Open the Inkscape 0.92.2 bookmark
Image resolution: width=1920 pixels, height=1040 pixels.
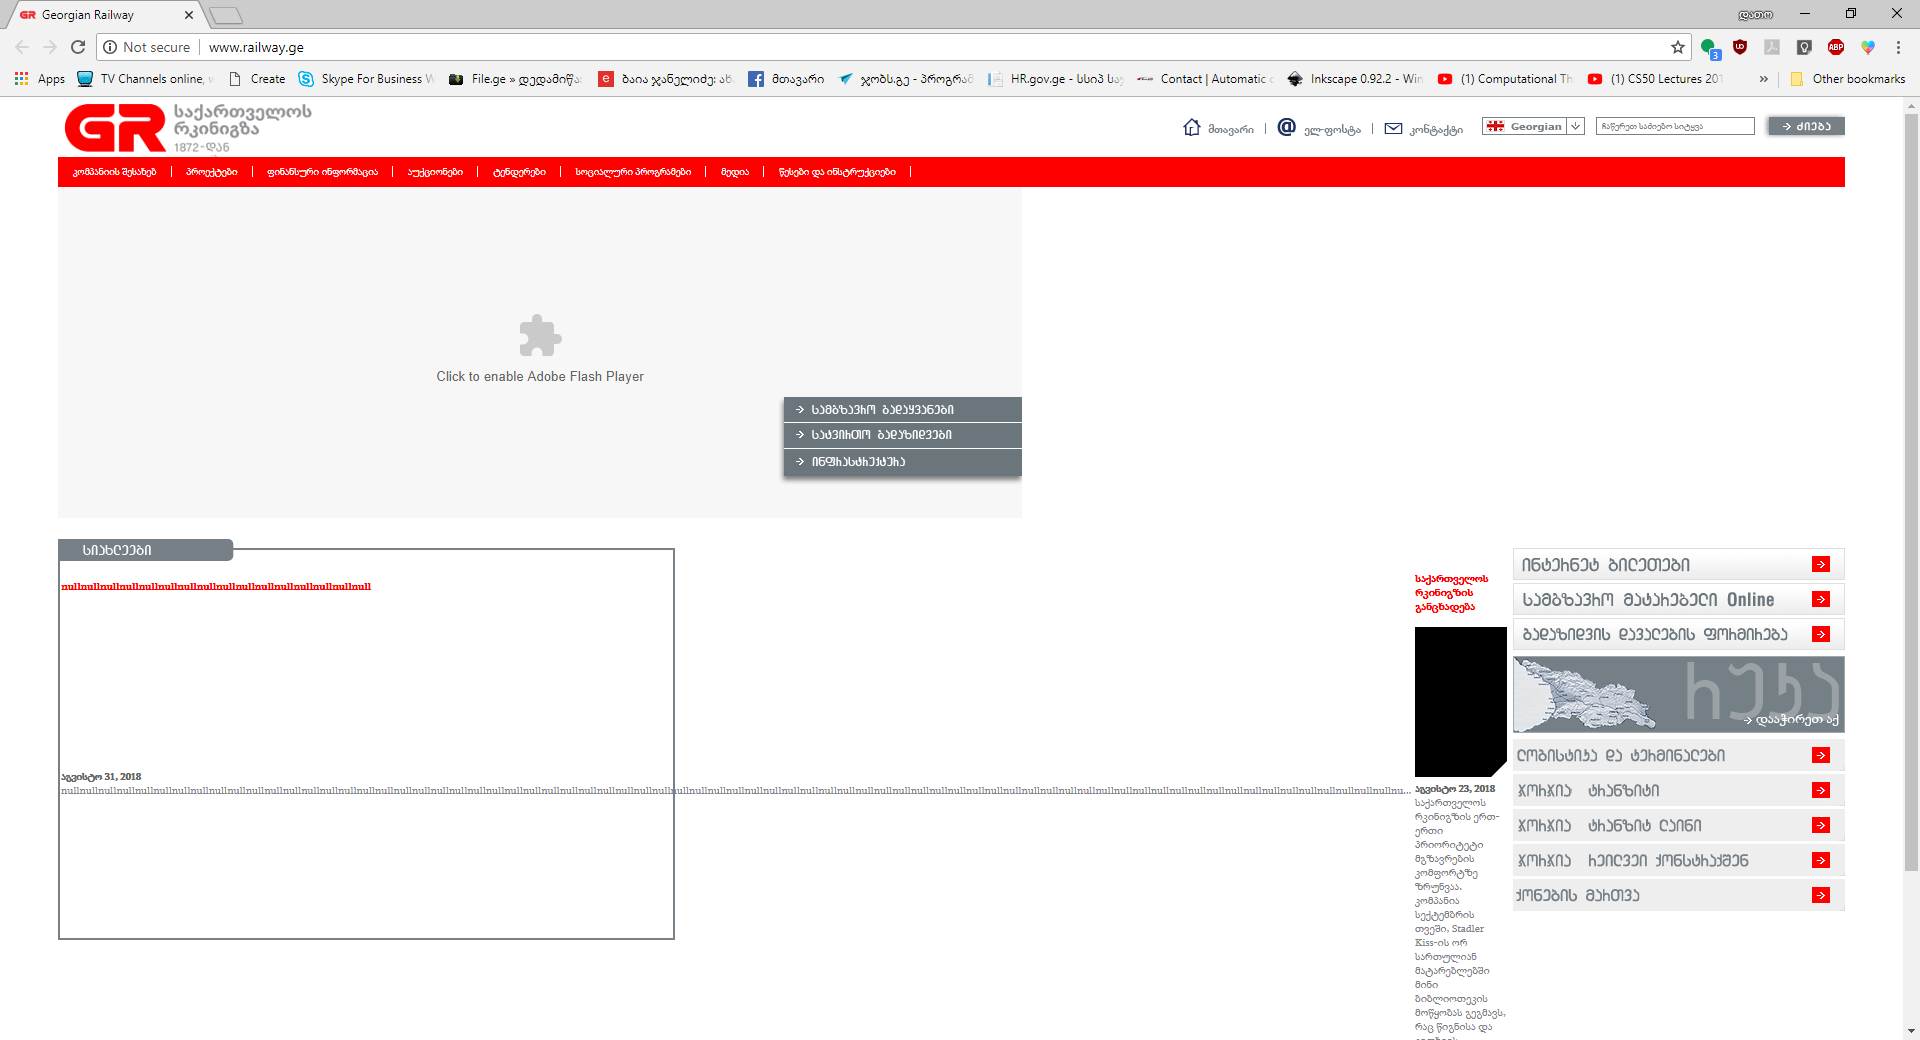pyautogui.click(x=1355, y=79)
